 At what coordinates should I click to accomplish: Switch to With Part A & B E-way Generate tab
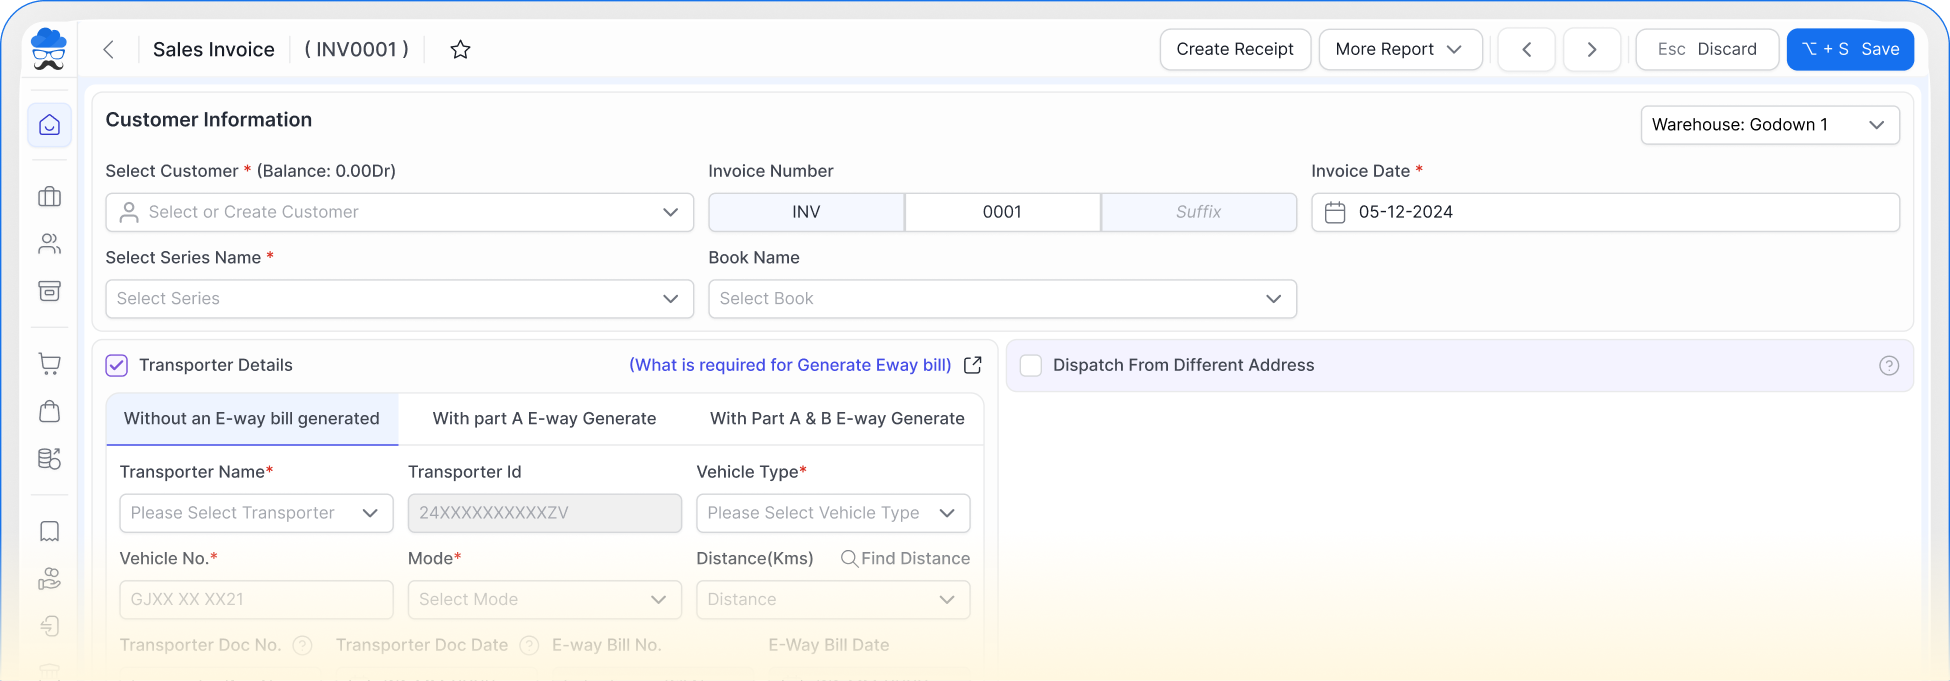[x=837, y=418]
